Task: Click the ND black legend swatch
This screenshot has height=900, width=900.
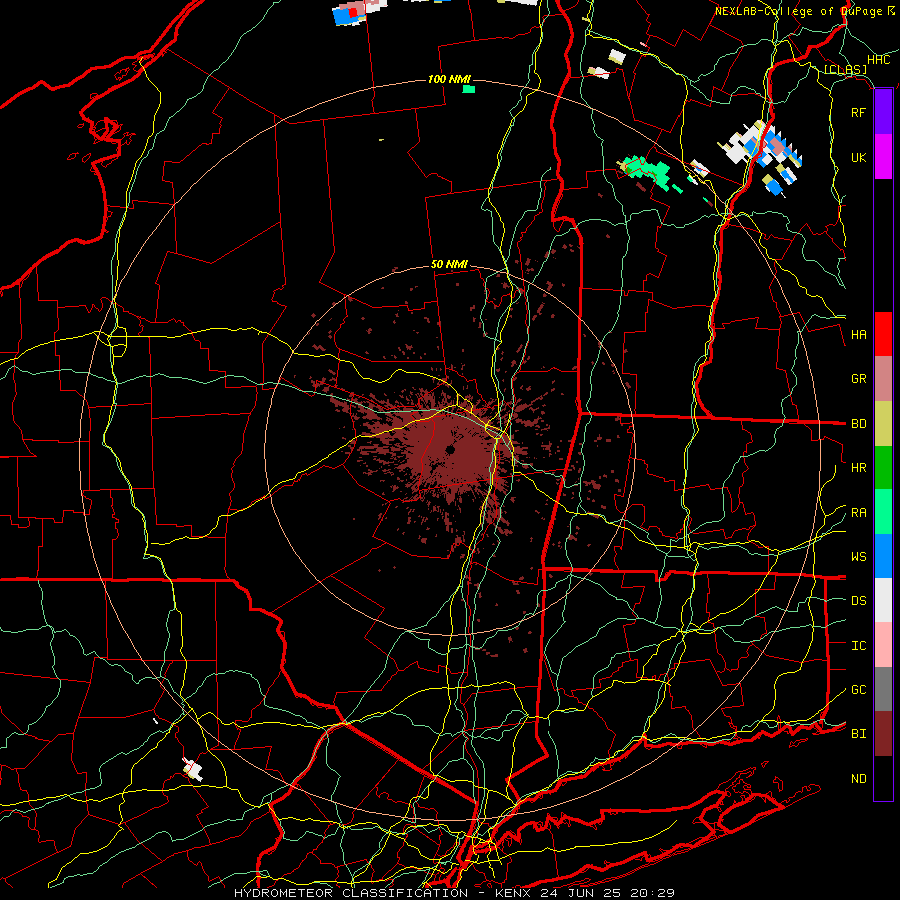Action: click(x=883, y=778)
